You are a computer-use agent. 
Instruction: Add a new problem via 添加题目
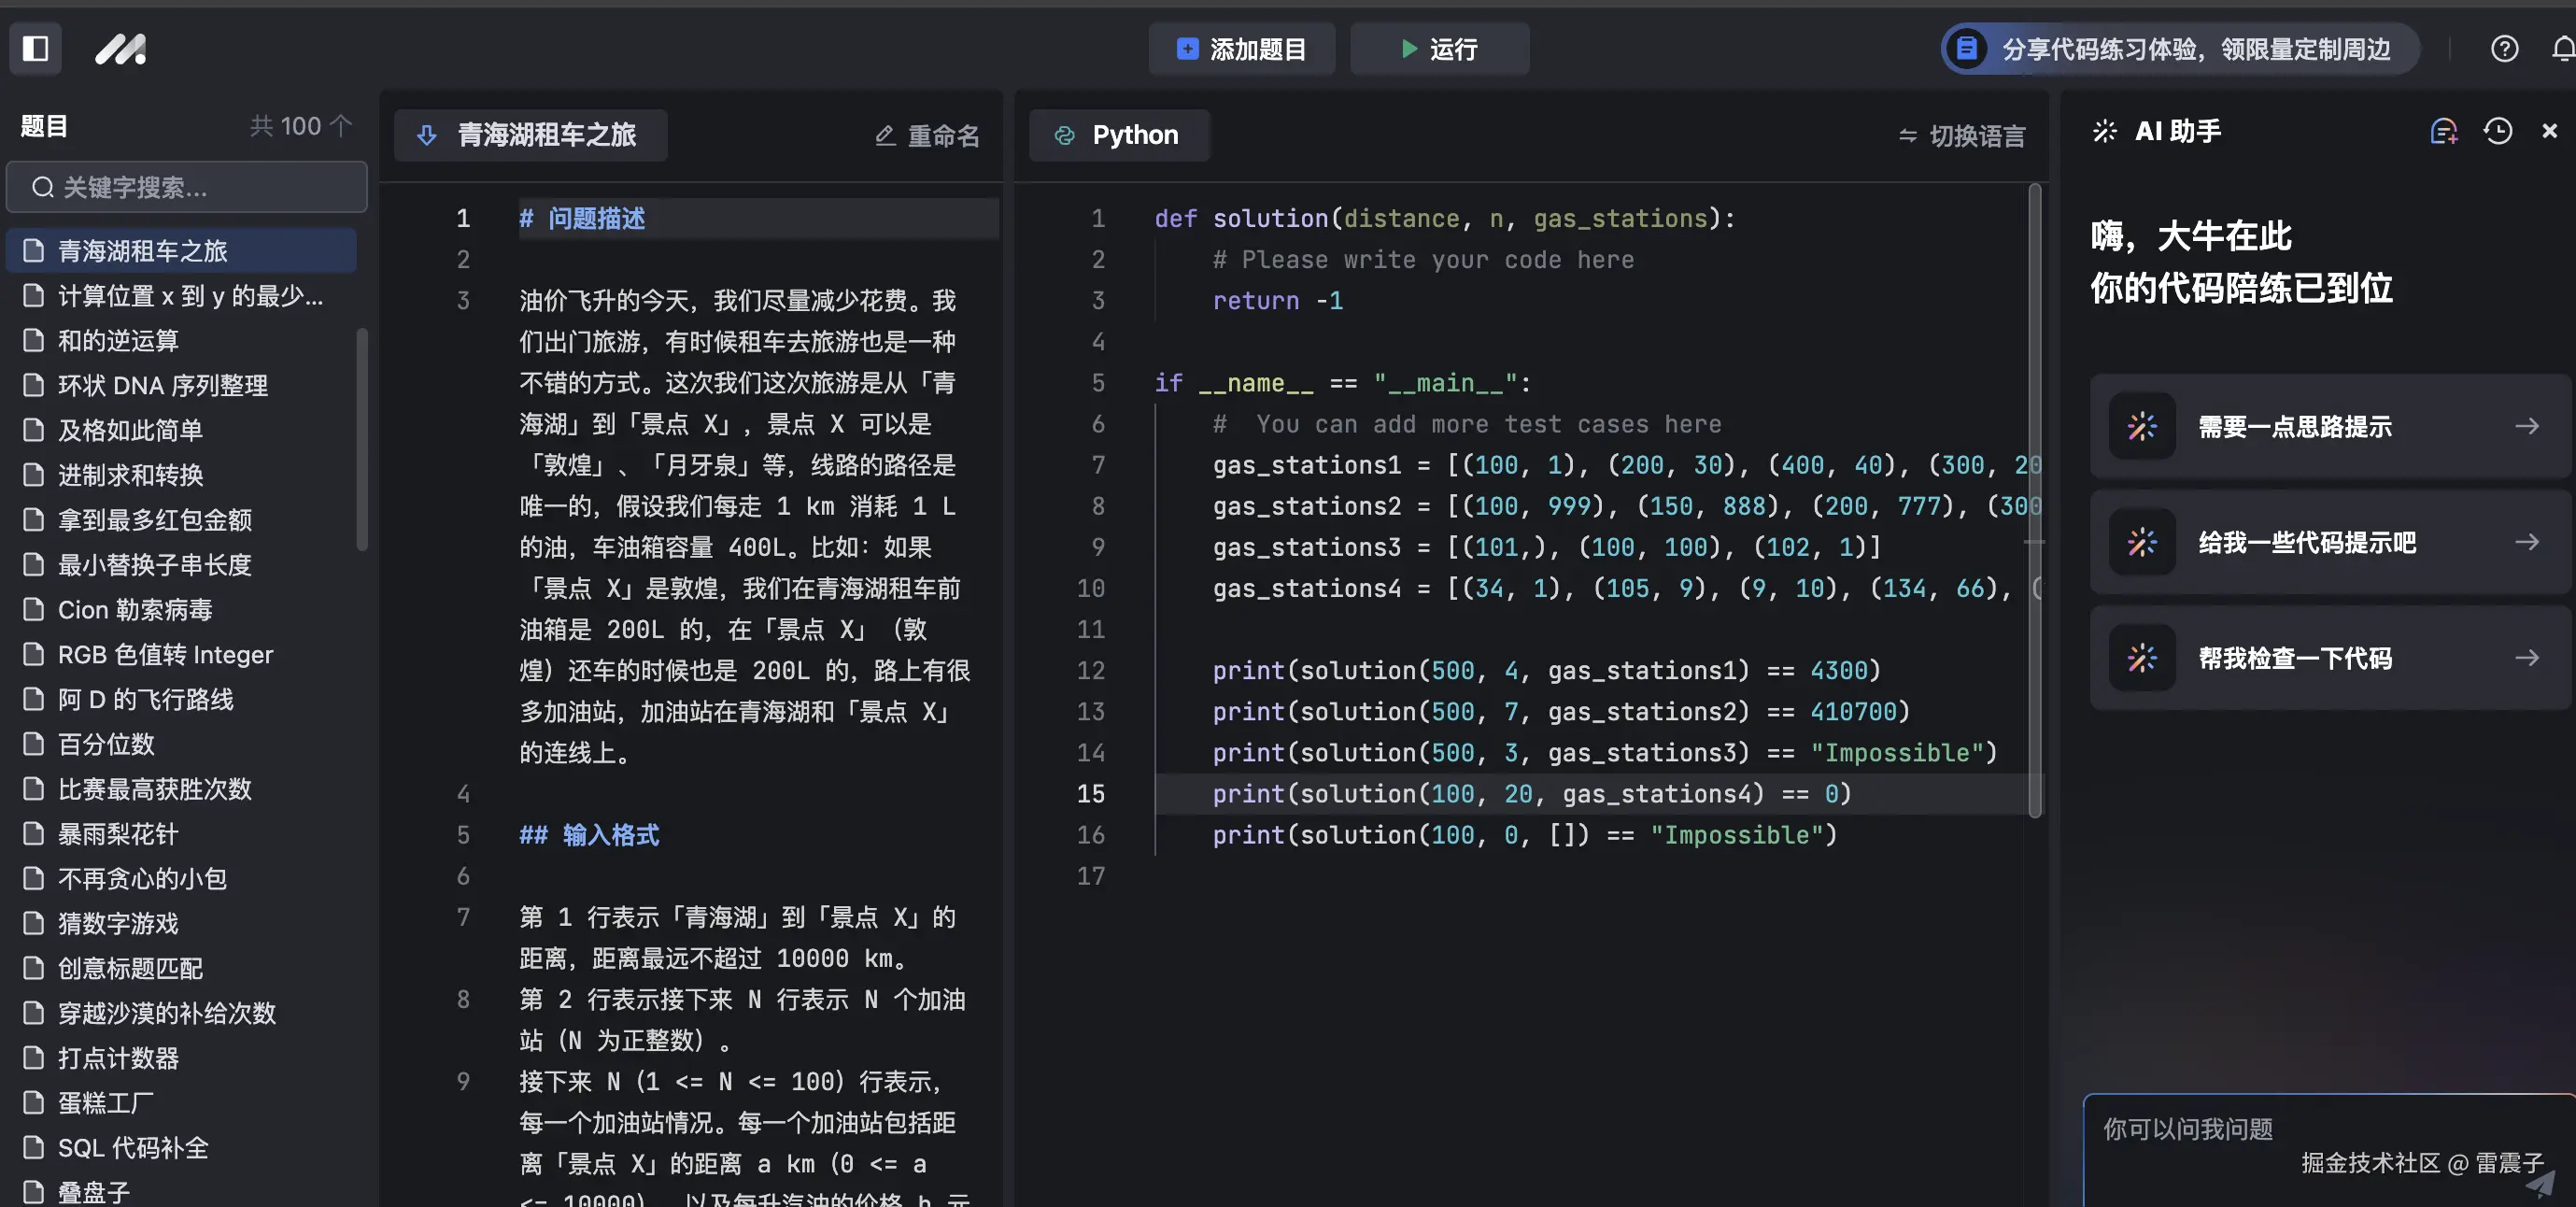pos(1241,48)
